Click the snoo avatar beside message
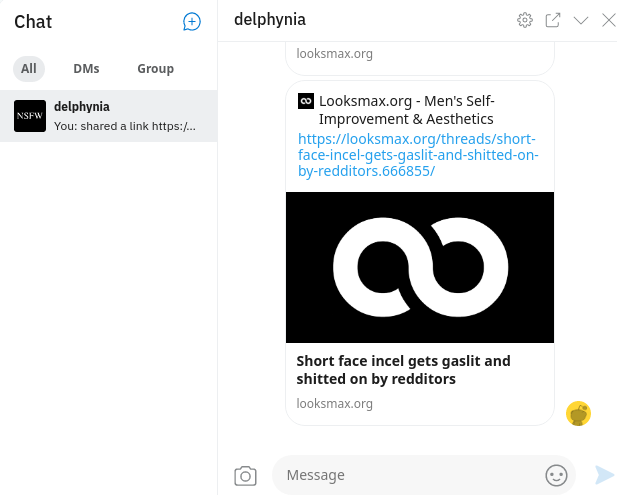This screenshot has height=495, width=617. 578,413
